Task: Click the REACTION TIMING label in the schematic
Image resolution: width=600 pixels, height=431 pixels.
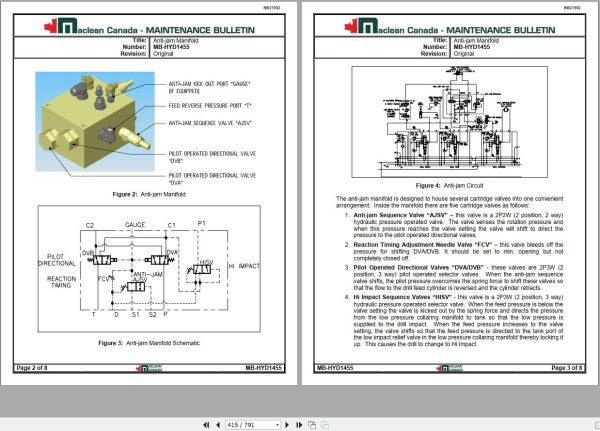Action: [x=61, y=282]
